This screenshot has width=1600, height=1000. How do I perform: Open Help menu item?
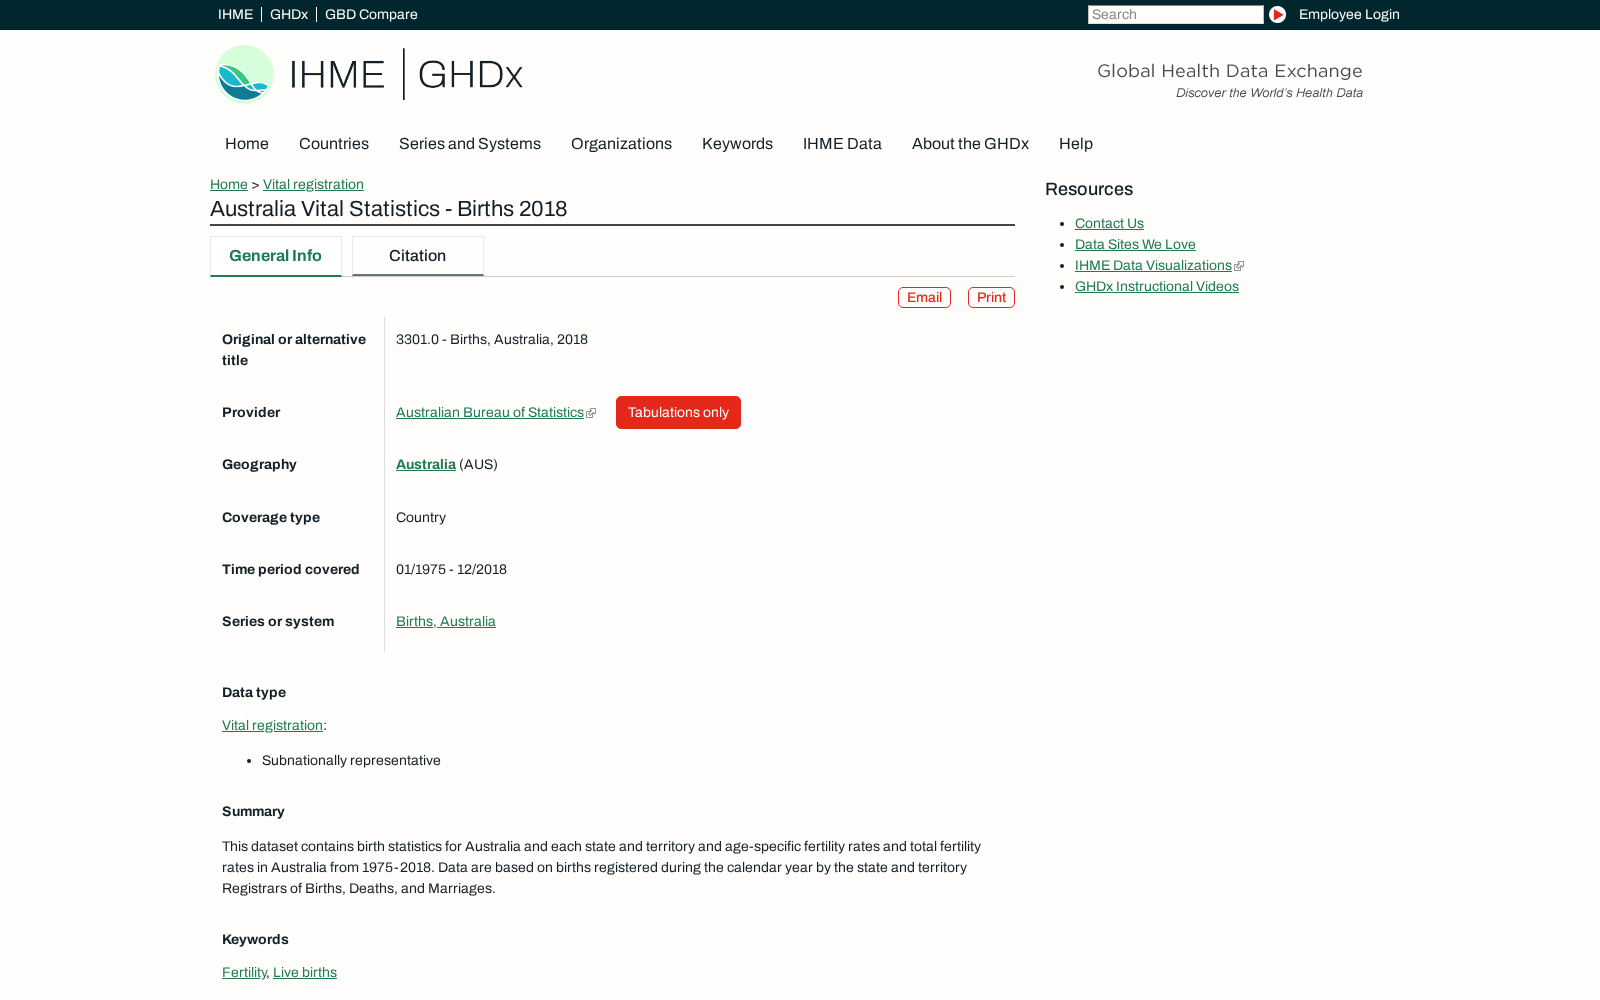click(x=1076, y=144)
